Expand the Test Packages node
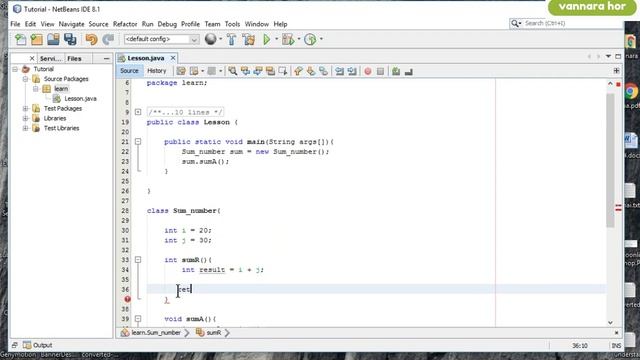640x360 pixels. tap(25, 108)
